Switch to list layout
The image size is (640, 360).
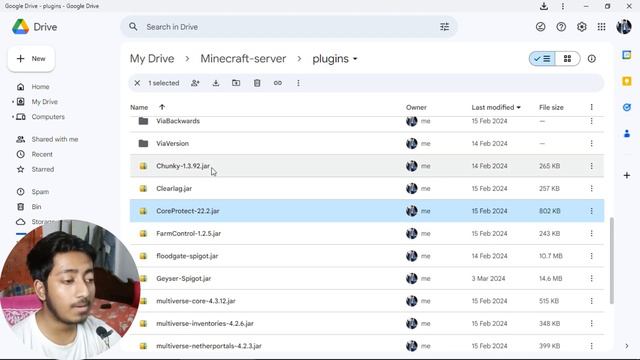542,59
